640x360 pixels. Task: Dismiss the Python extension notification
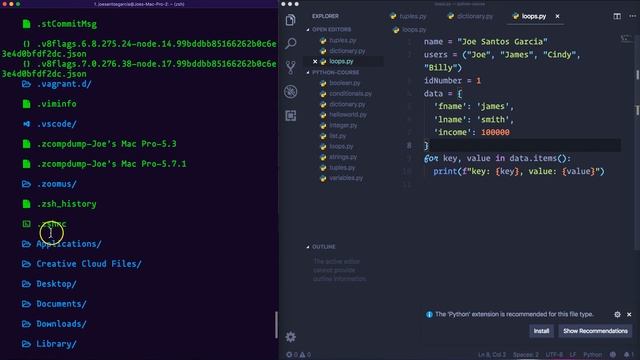pos(629,314)
